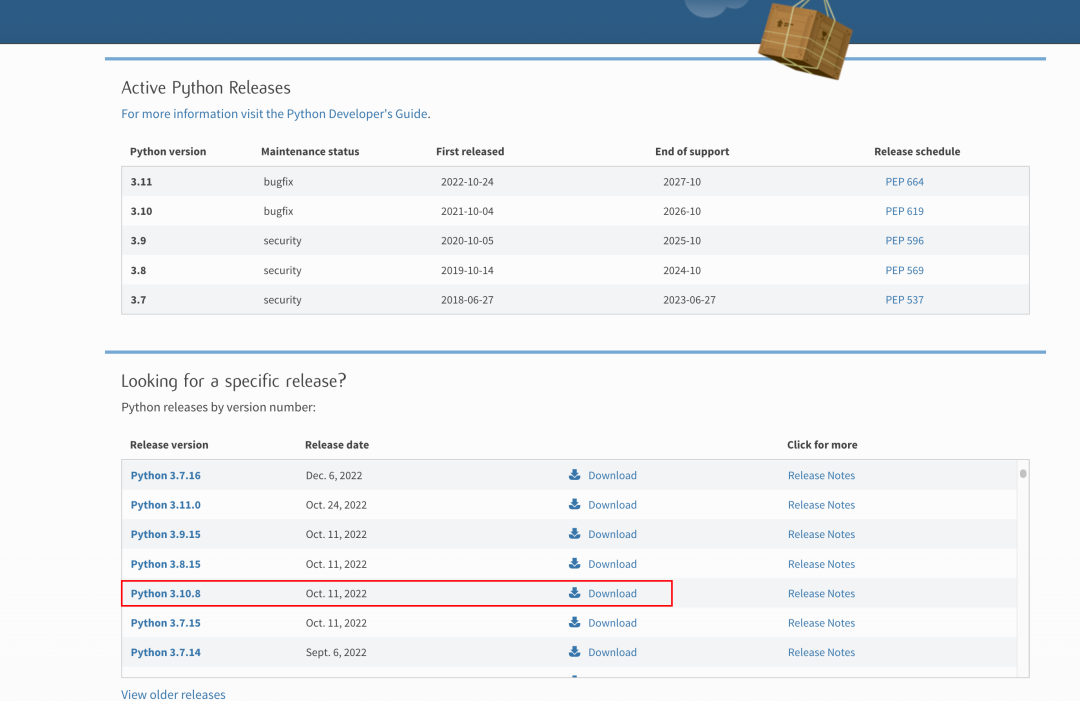View Release Notes for Python 3.8.15
Viewport: 1080px width, 701px height.
point(821,564)
